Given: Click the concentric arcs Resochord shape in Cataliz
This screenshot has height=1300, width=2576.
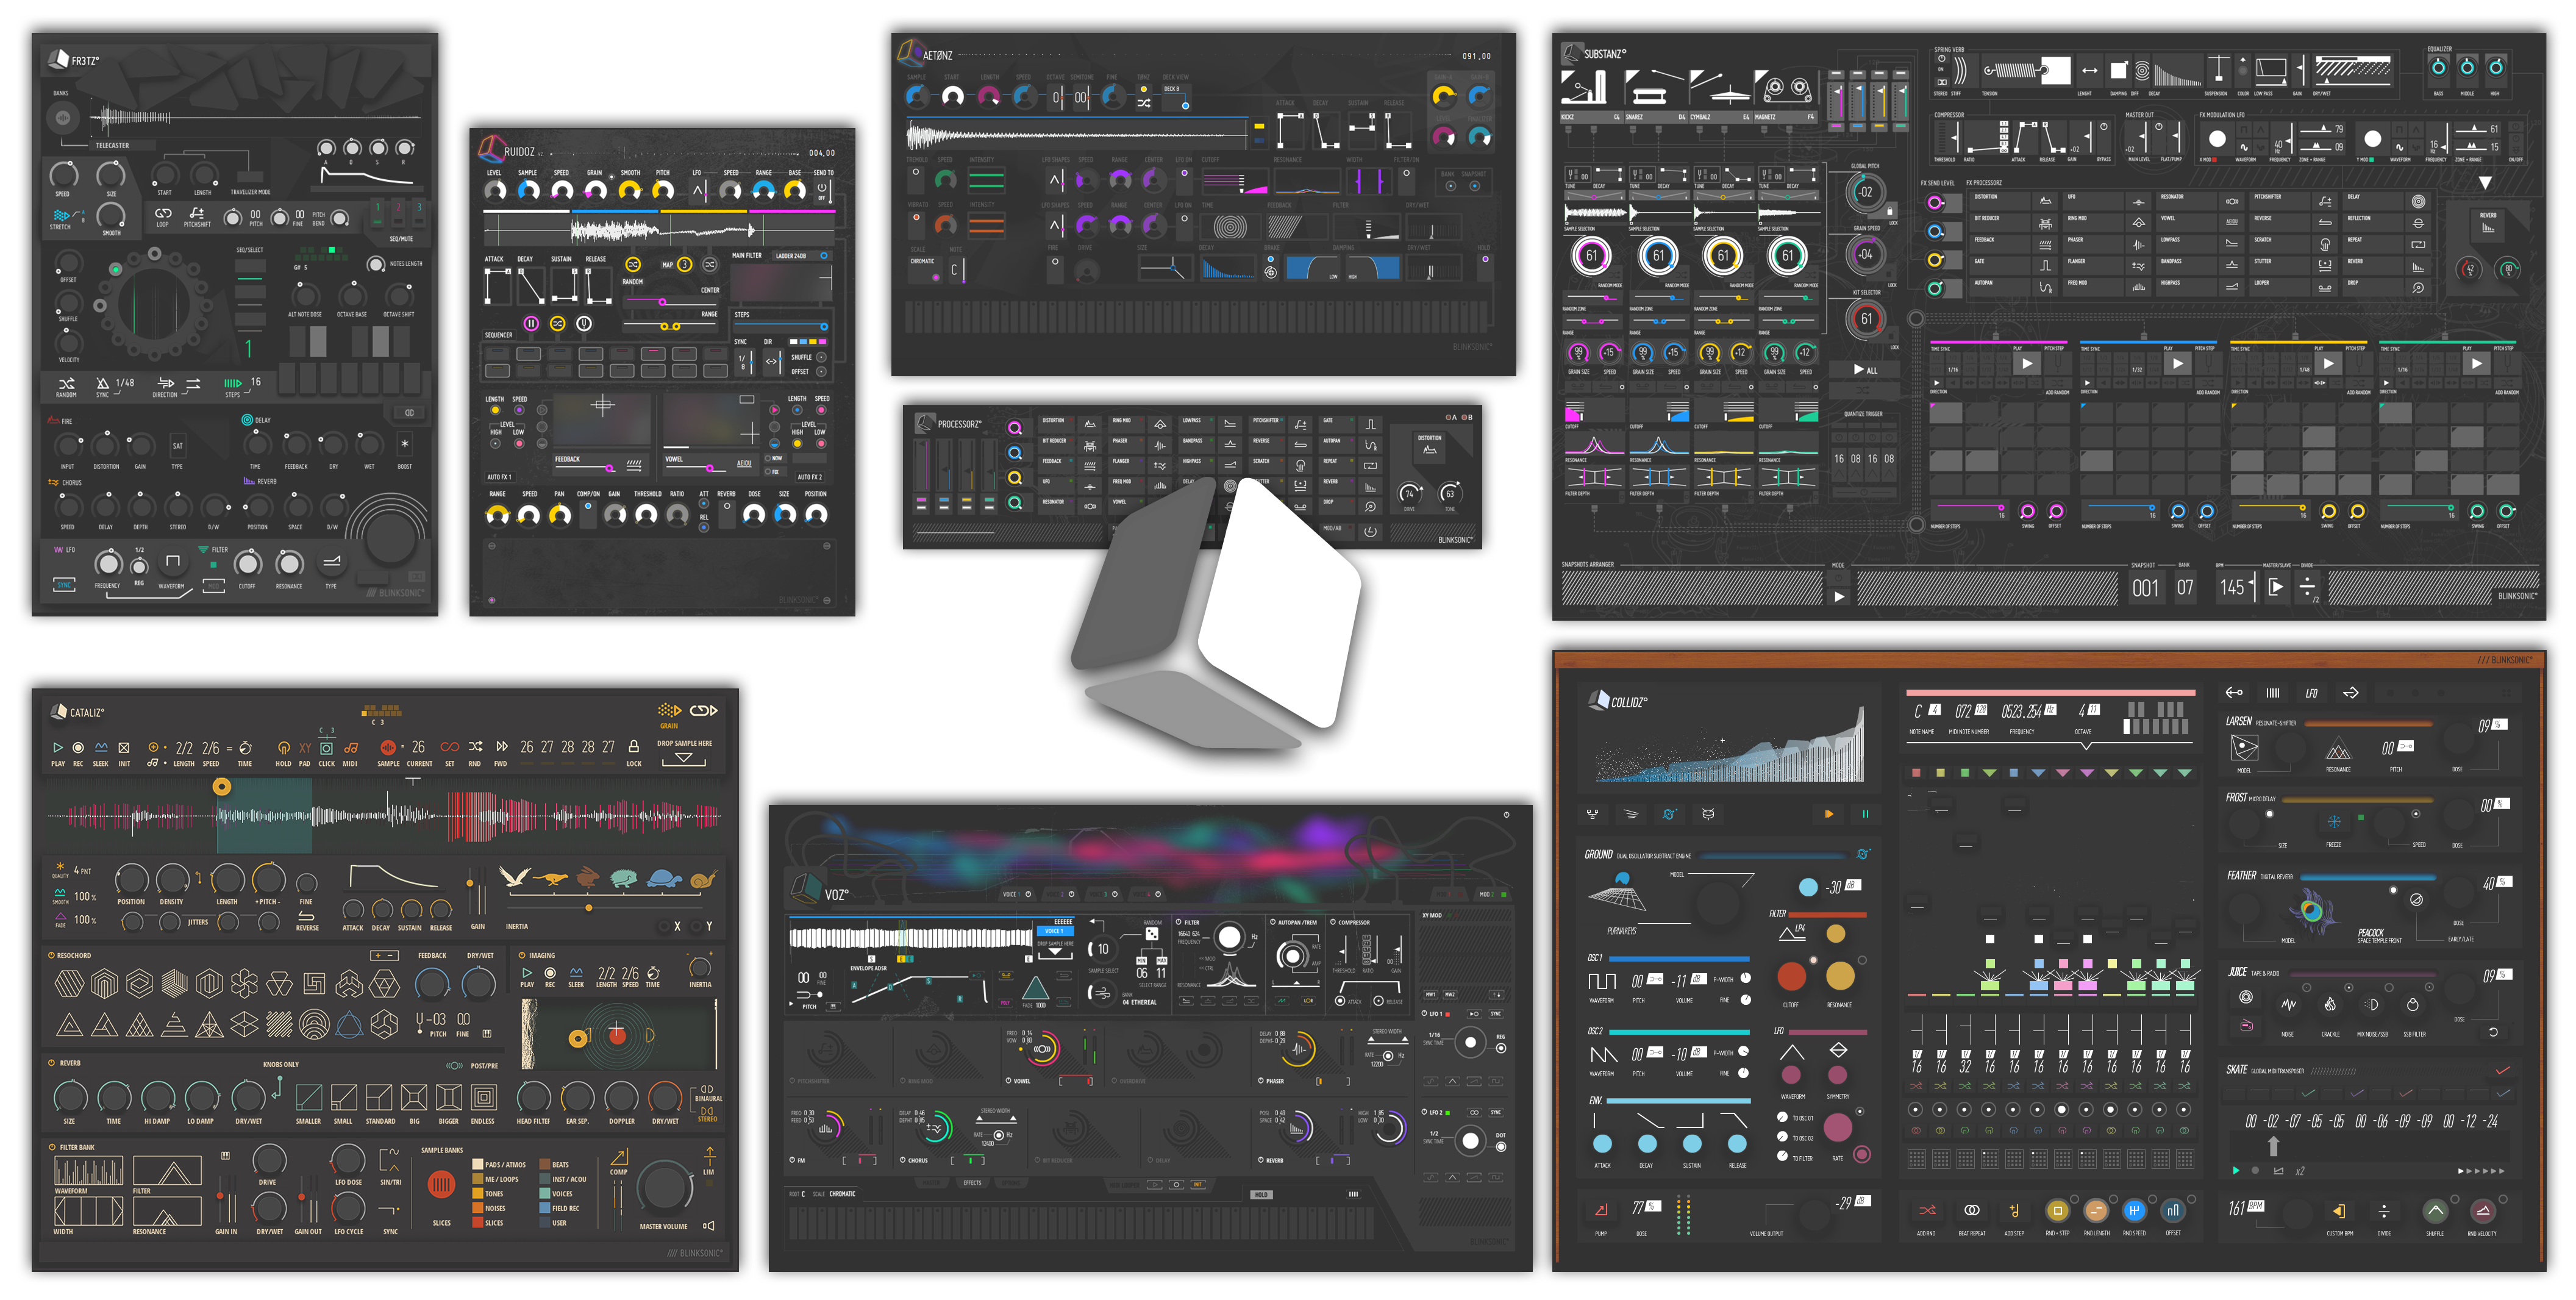Looking at the screenshot, I should point(314,1024).
